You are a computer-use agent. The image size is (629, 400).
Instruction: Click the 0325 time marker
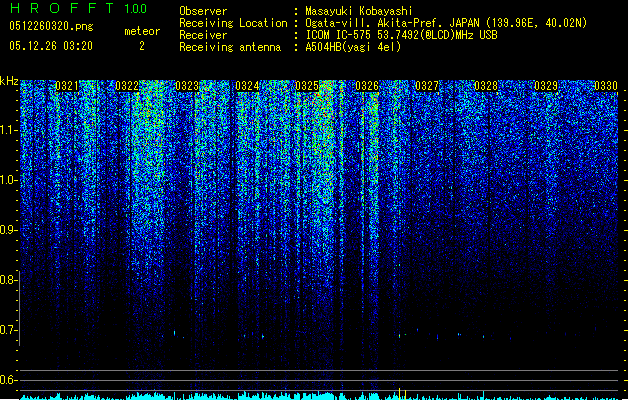[307, 86]
